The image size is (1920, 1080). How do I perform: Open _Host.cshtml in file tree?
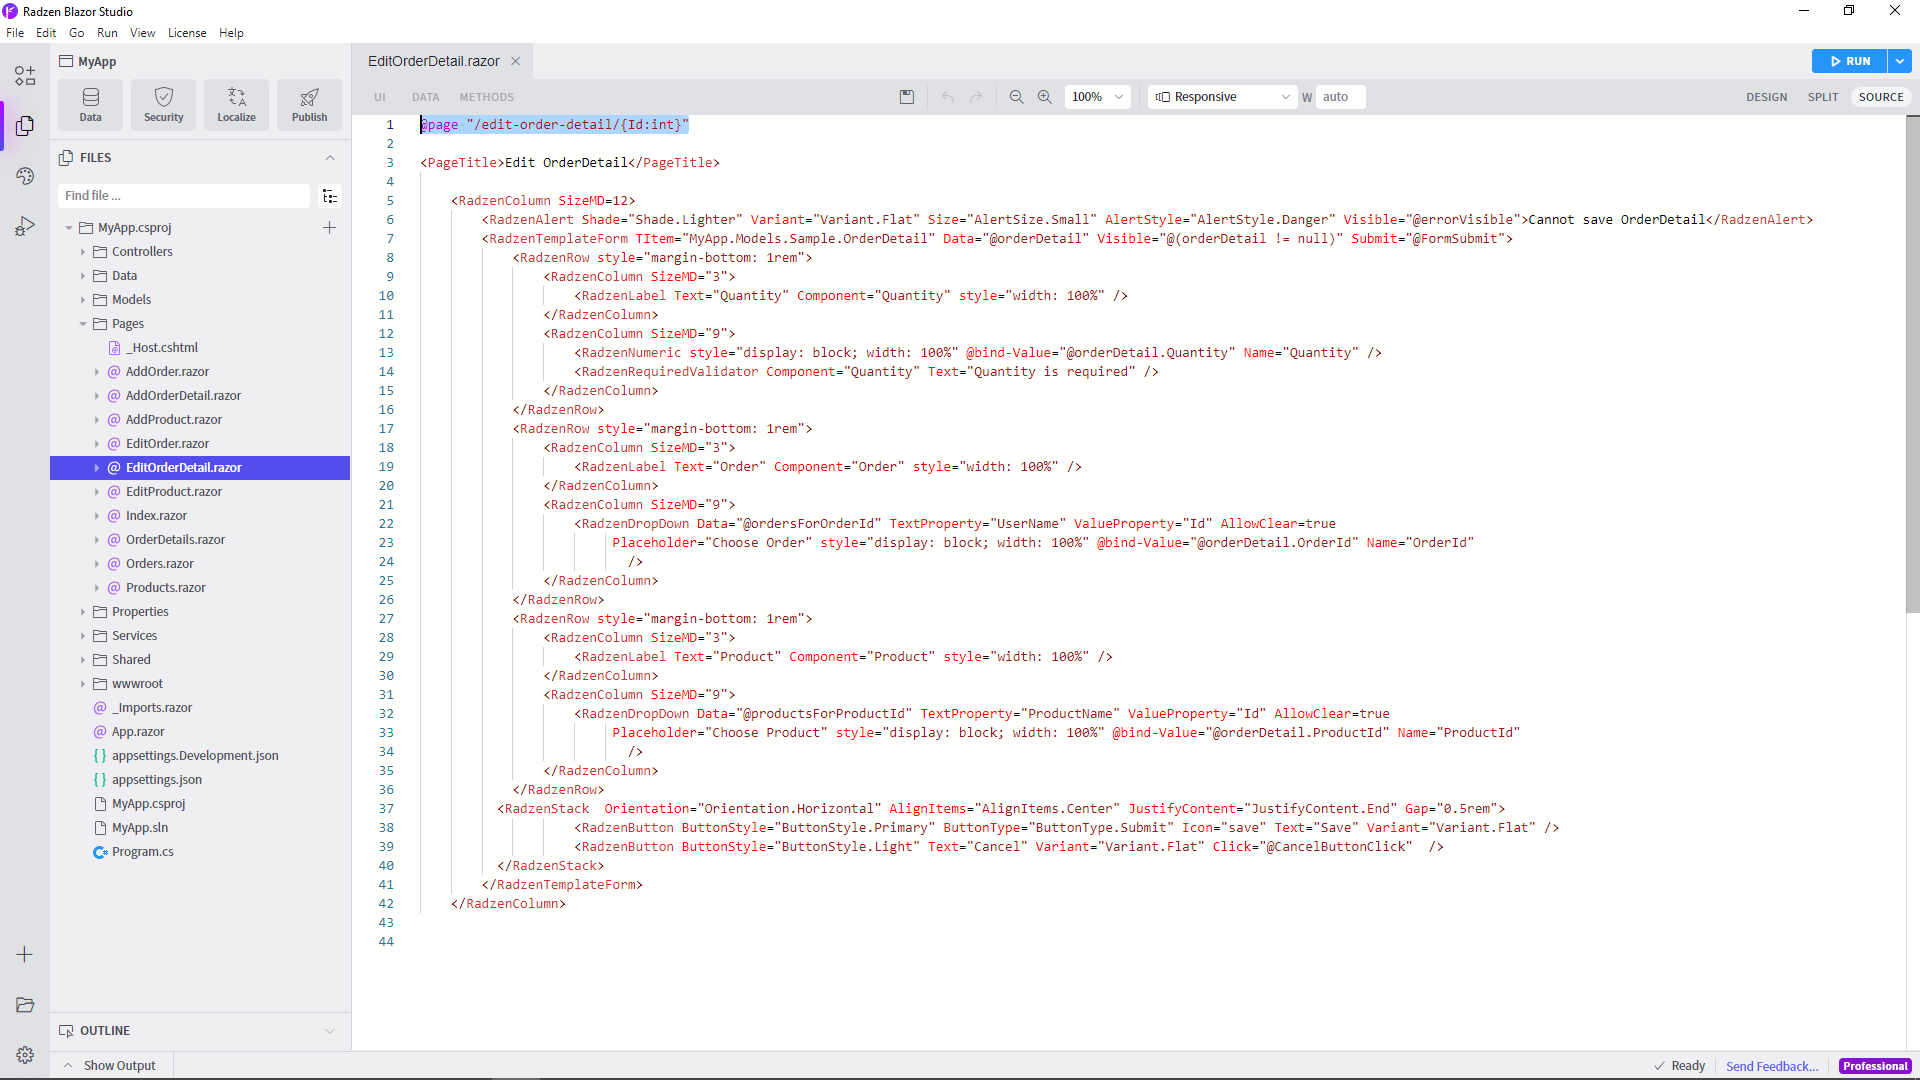[162, 348]
